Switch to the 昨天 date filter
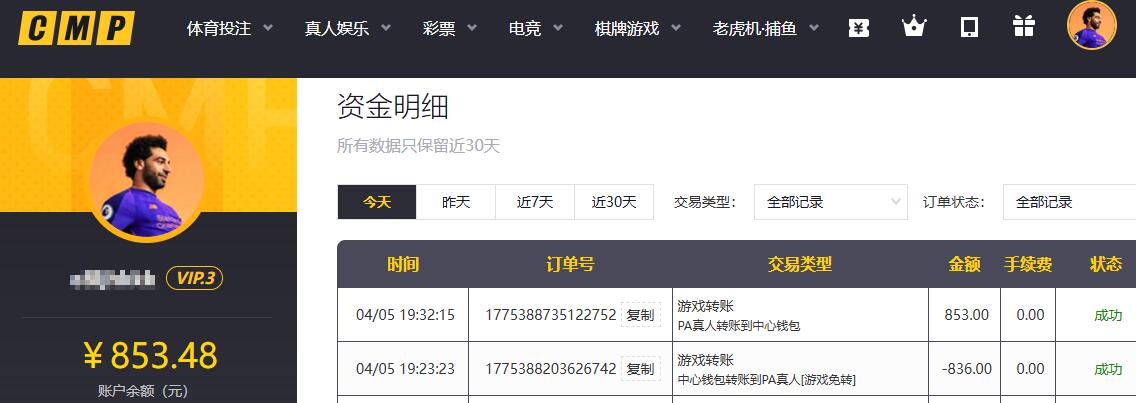Screen dimensions: 1136x403 coord(456,202)
